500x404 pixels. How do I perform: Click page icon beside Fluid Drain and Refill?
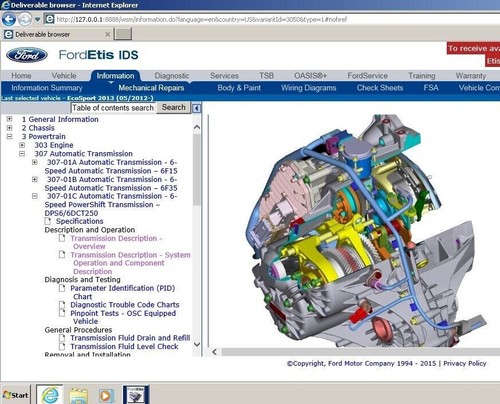[x=62, y=338]
